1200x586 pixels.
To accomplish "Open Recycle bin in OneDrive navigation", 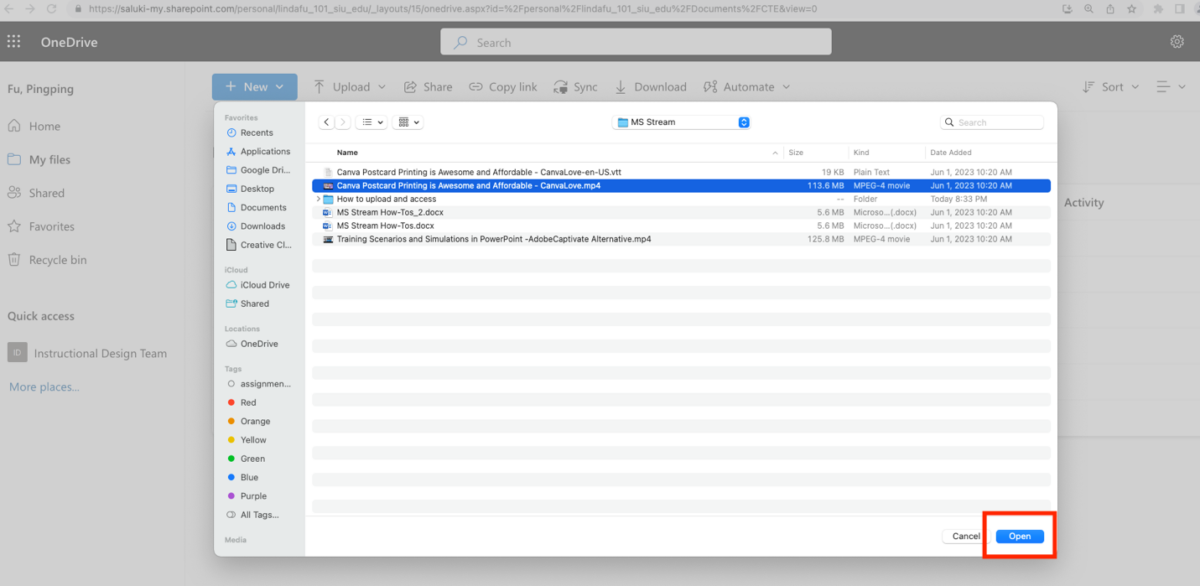I will 47,260.
